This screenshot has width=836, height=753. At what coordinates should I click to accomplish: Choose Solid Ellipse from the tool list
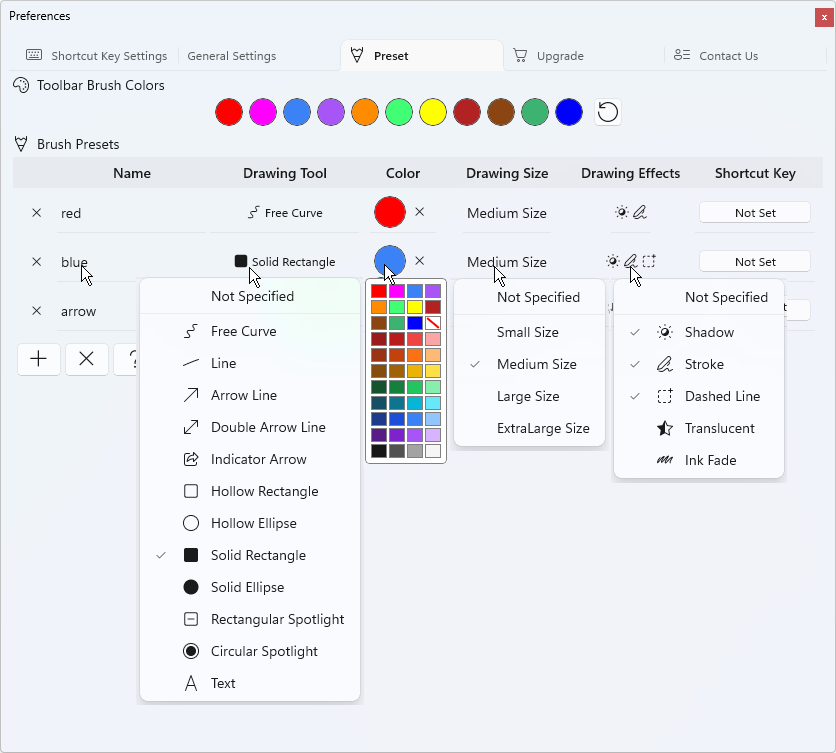(250, 587)
